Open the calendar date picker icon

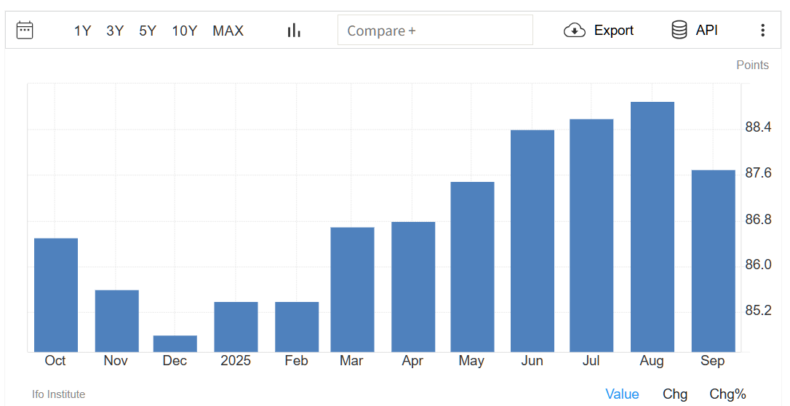(x=25, y=30)
